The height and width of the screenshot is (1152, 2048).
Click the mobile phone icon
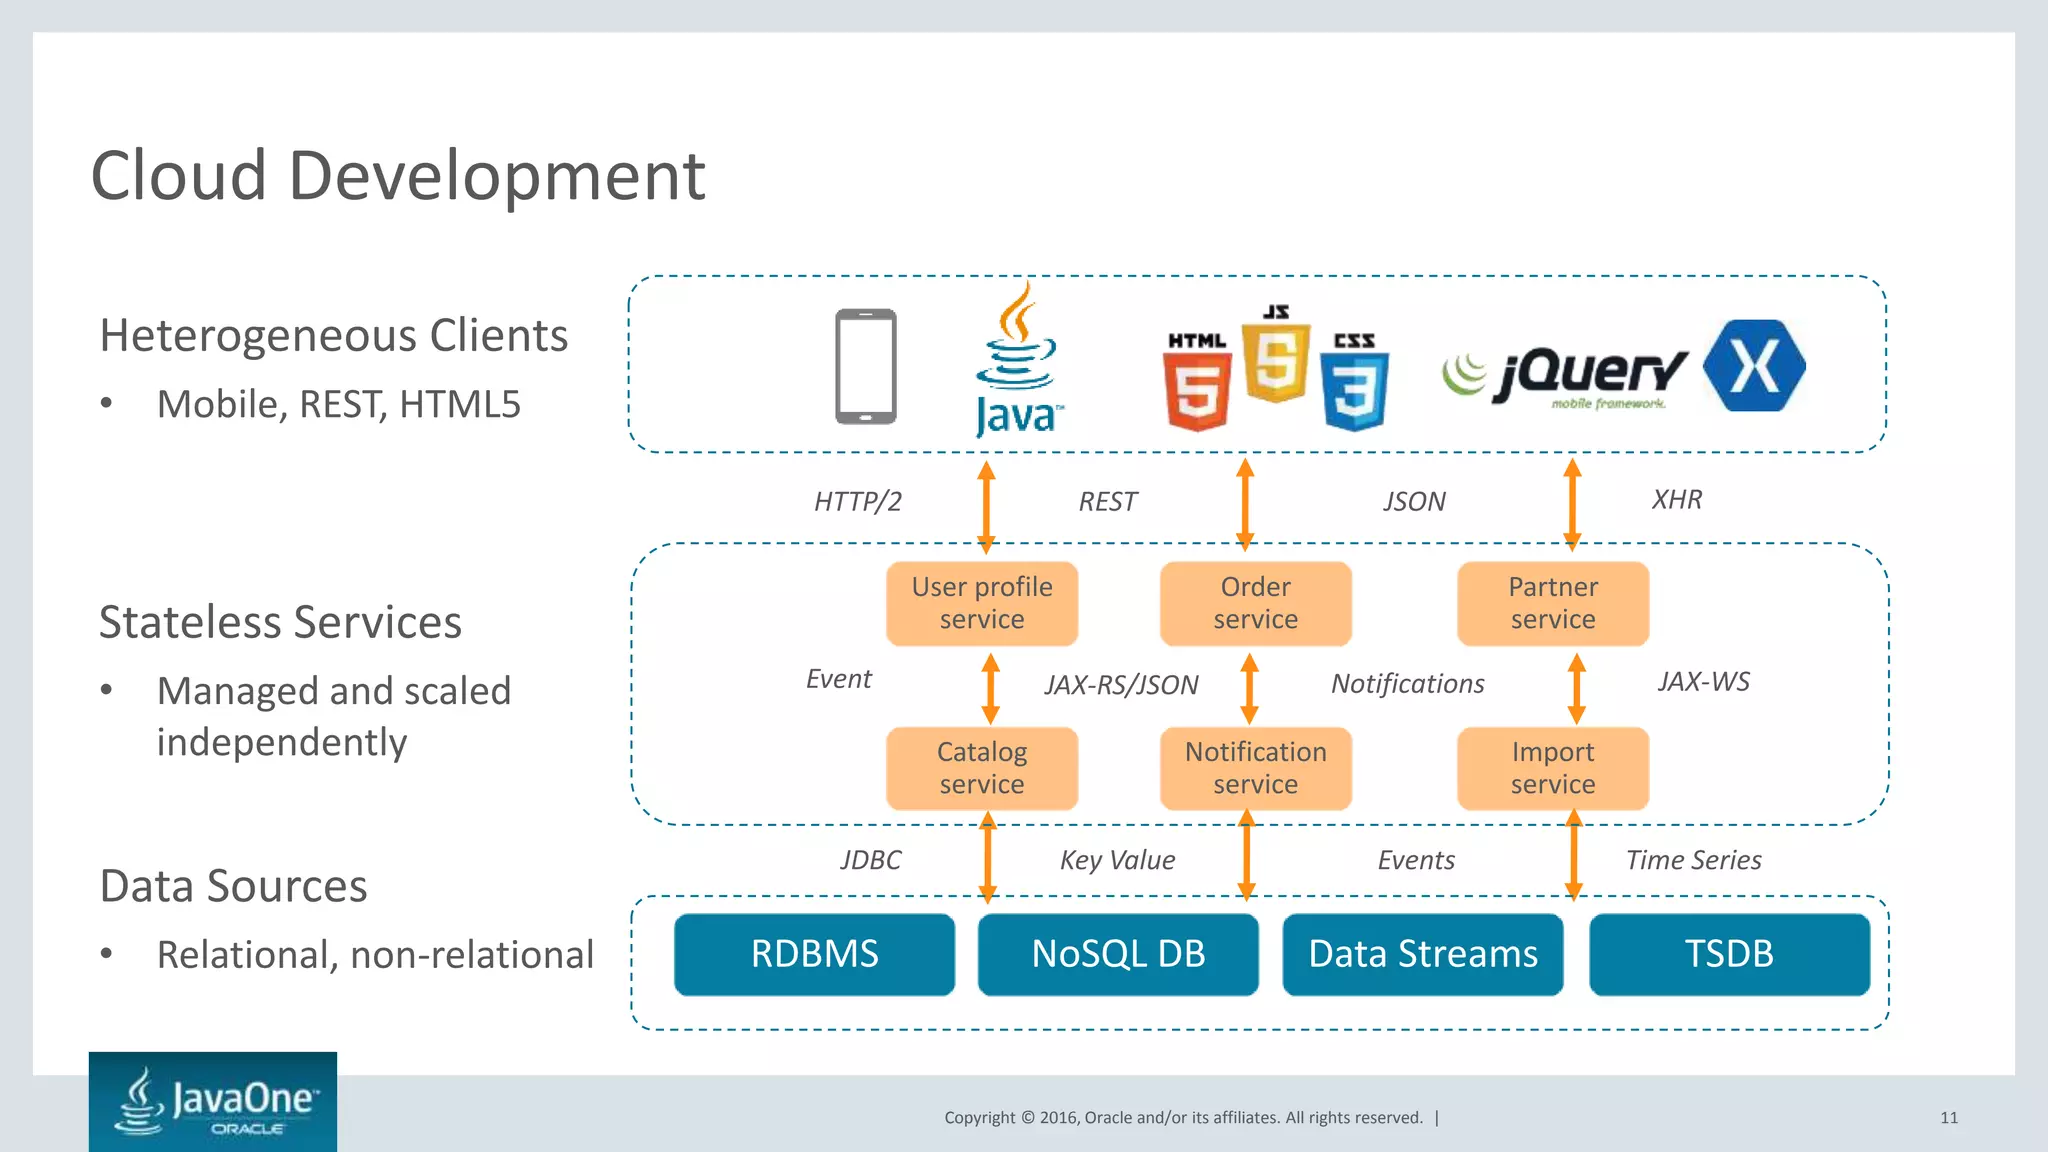pyautogui.click(x=865, y=367)
